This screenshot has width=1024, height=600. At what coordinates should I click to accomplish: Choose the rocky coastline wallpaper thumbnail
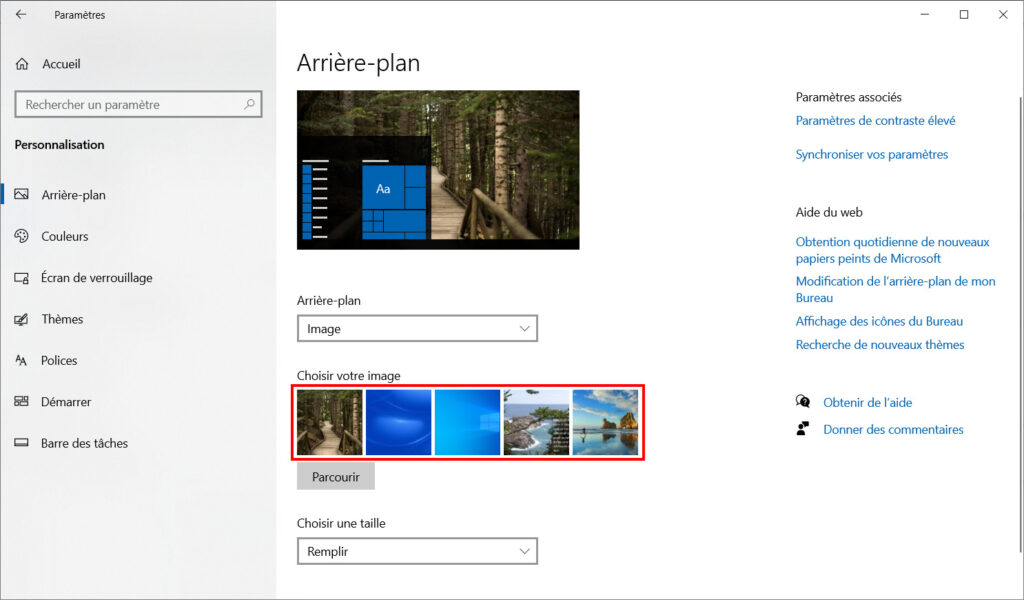[x=536, y=422]
